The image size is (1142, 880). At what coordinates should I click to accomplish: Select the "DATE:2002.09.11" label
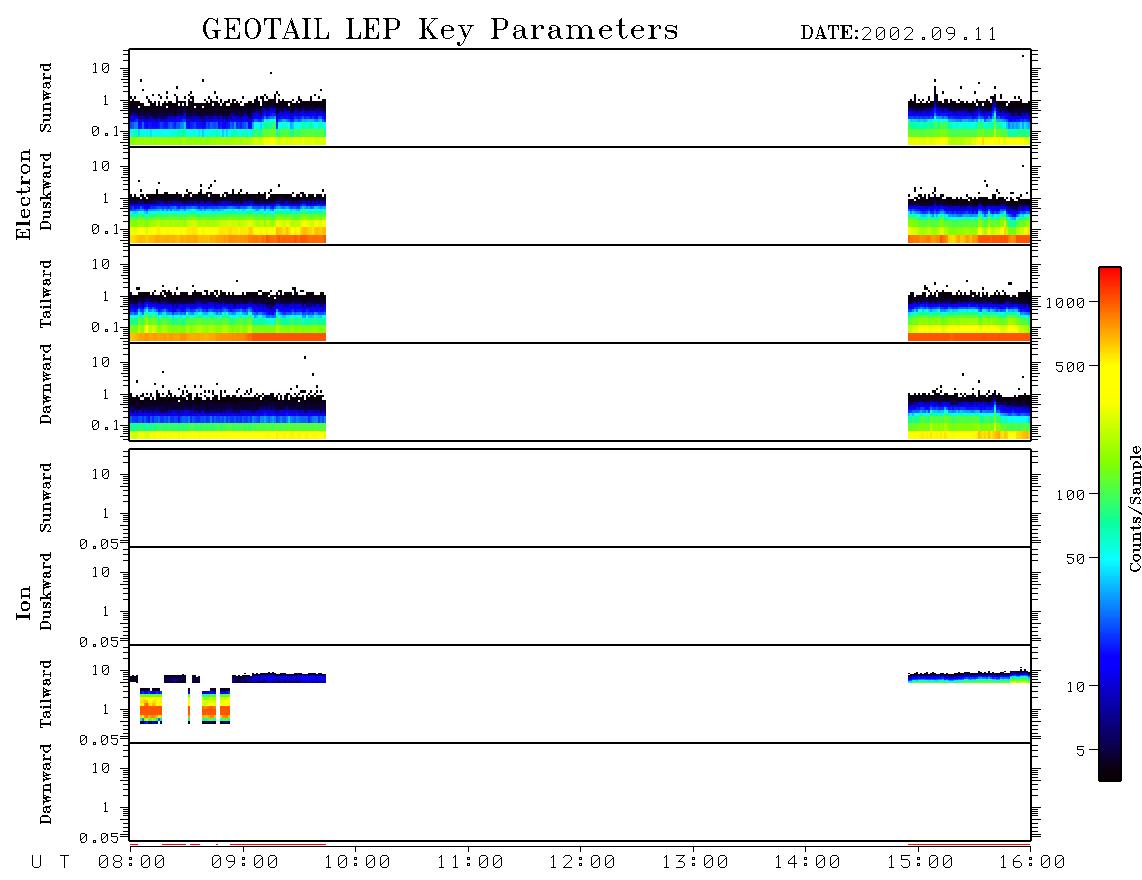[899, 34]
